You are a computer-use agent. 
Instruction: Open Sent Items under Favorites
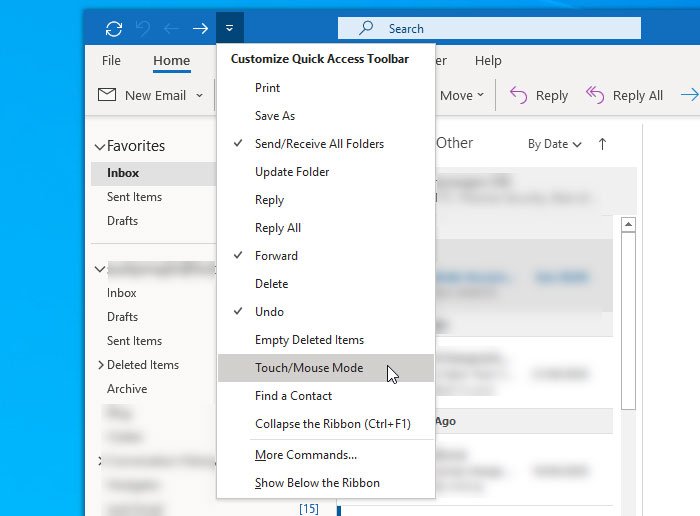pos(134,197)
